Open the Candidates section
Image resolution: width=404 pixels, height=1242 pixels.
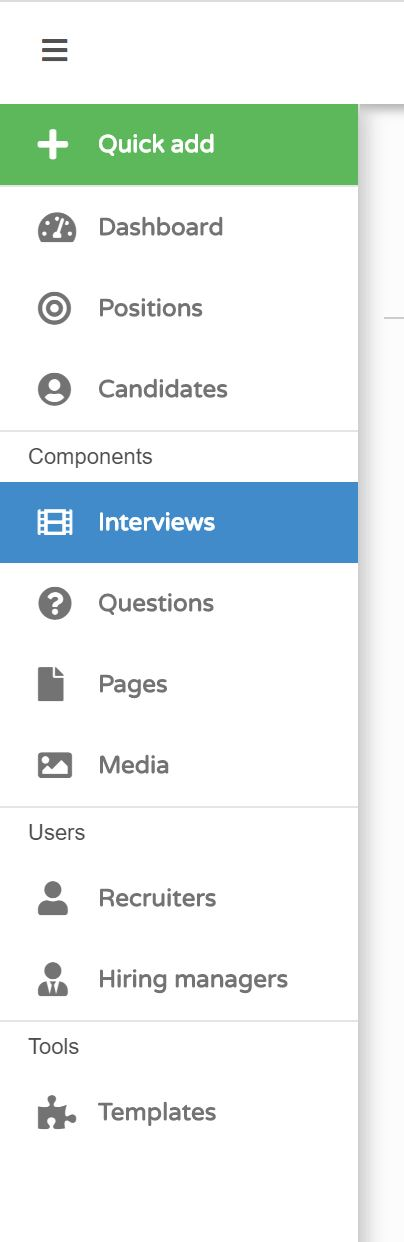tap(179, 389)
